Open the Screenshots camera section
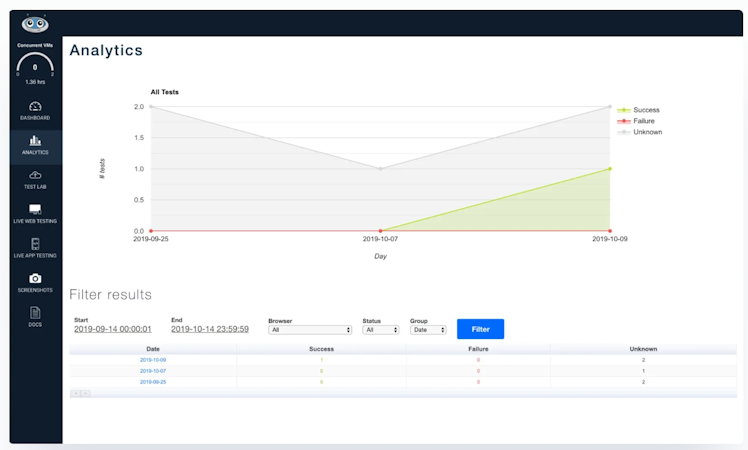The image size is (748, 450). click(35, 283)
